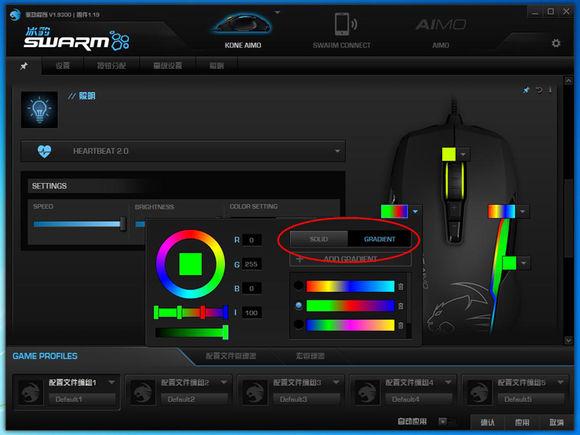Screen dimensions: 580x435
Task: Click the left side zone gradient swatch on mouse
Action: [x=394, y=212]
